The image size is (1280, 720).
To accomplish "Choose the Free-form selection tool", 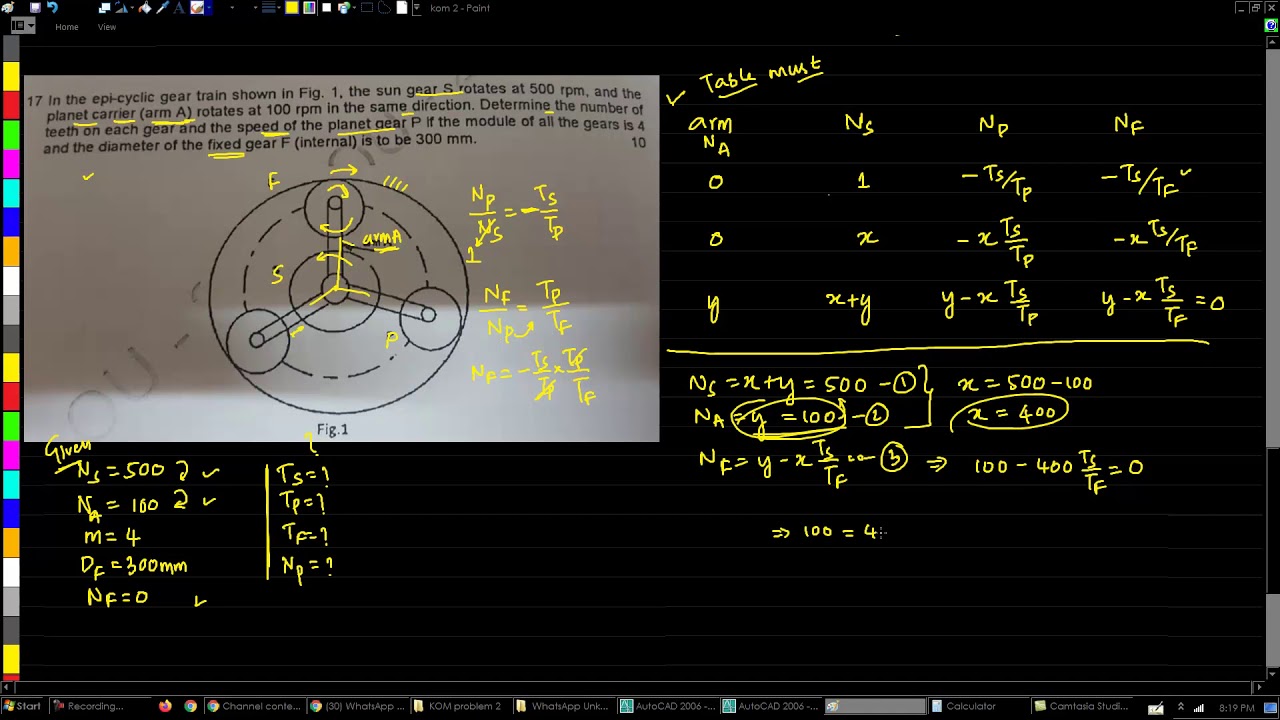I will click(x=384, y=7).
